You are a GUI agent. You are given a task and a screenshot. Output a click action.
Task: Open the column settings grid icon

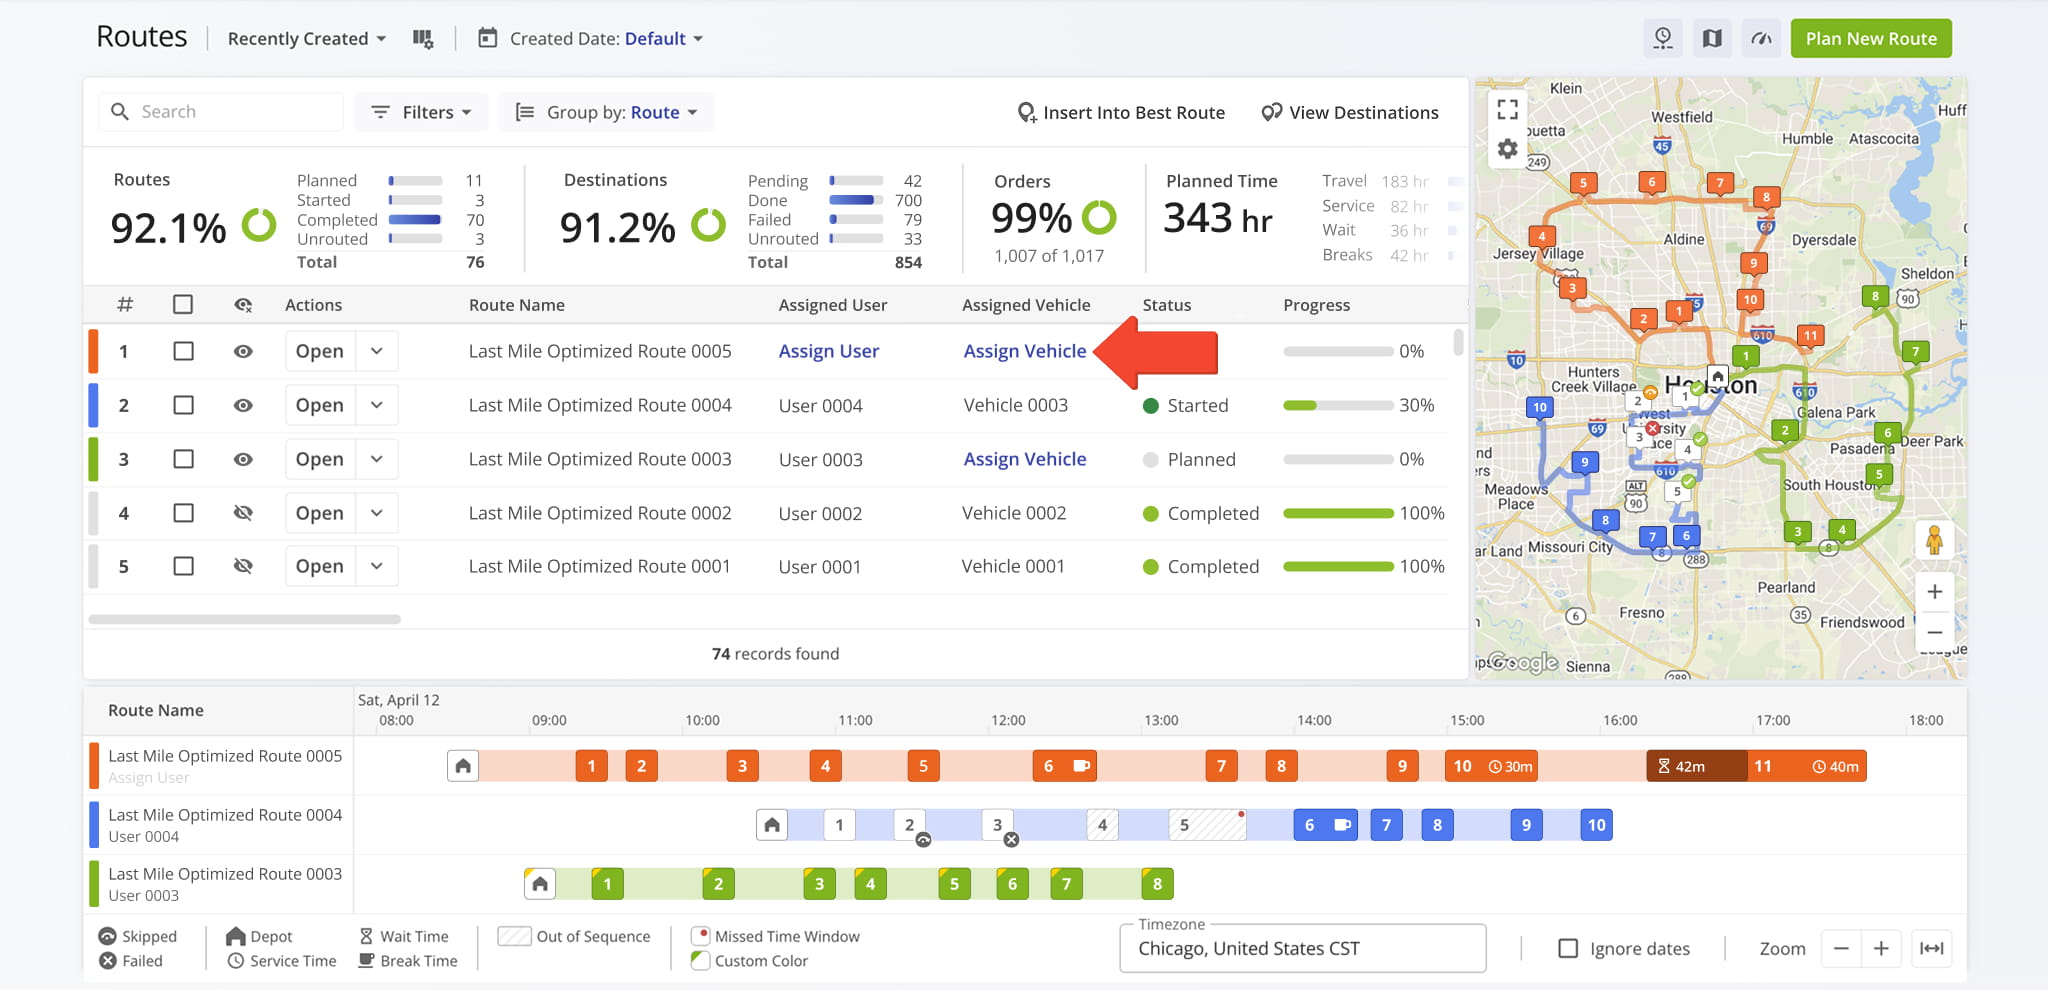pyautogui.click(x=423, y=39)
